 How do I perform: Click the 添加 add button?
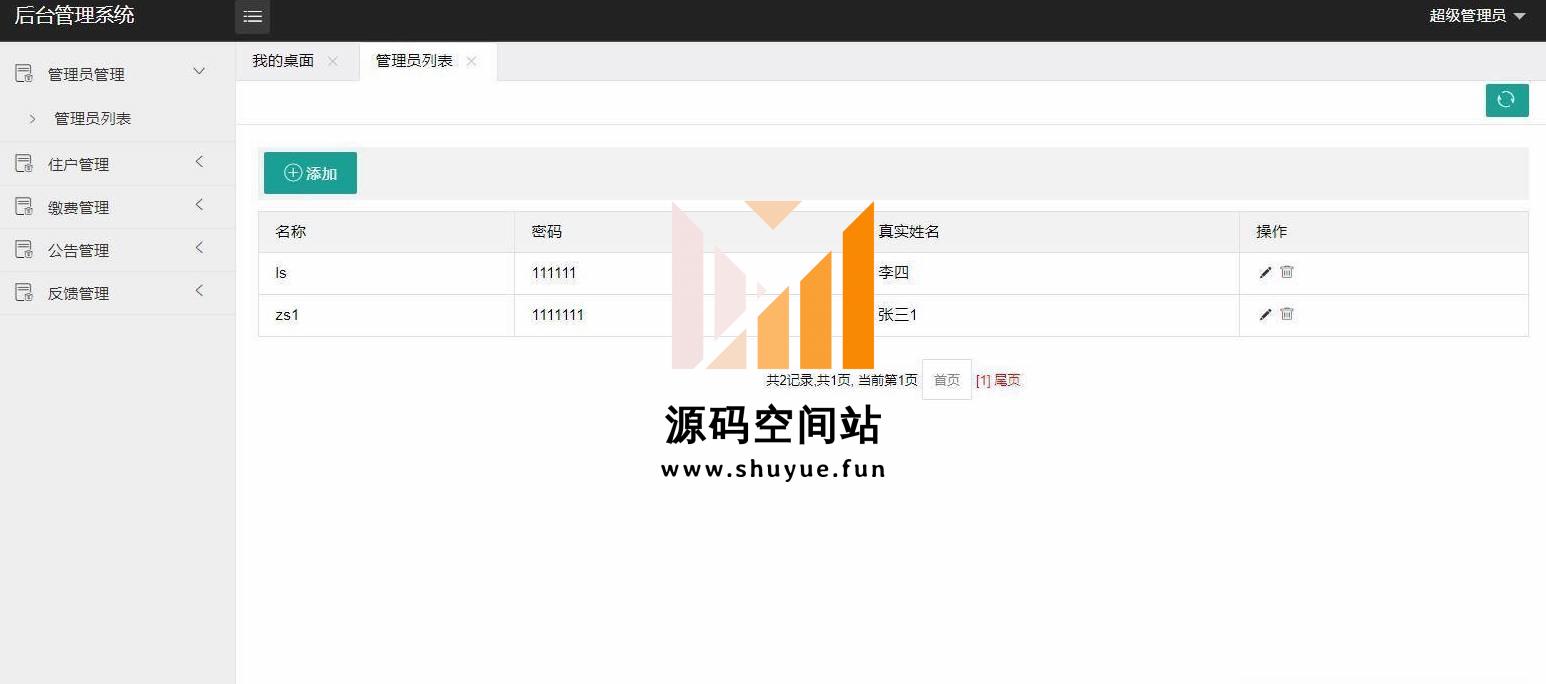[x=310, y=173]
